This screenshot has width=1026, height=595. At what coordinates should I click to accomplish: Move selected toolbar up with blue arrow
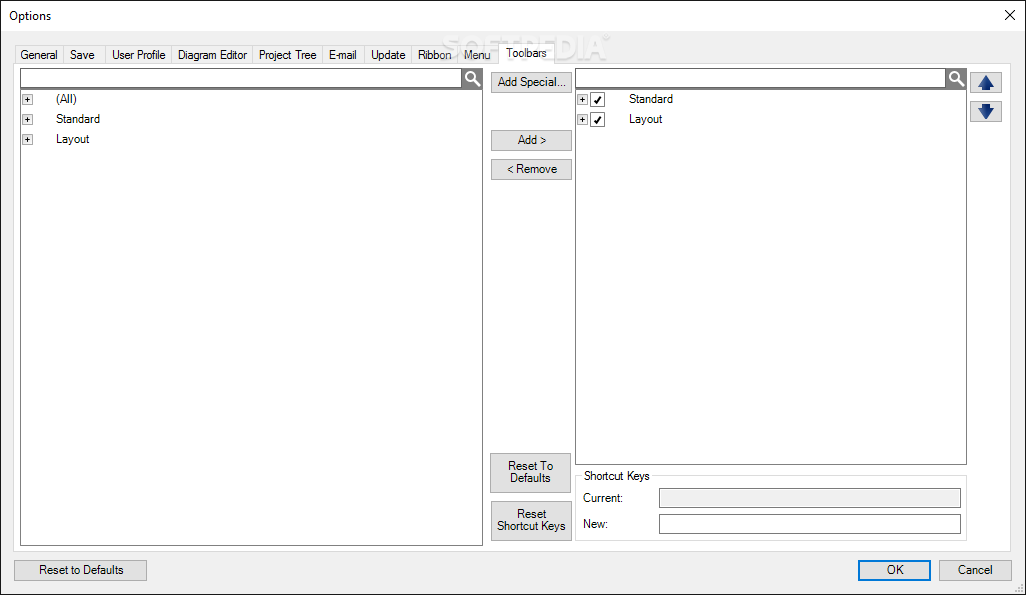point(986,82)
